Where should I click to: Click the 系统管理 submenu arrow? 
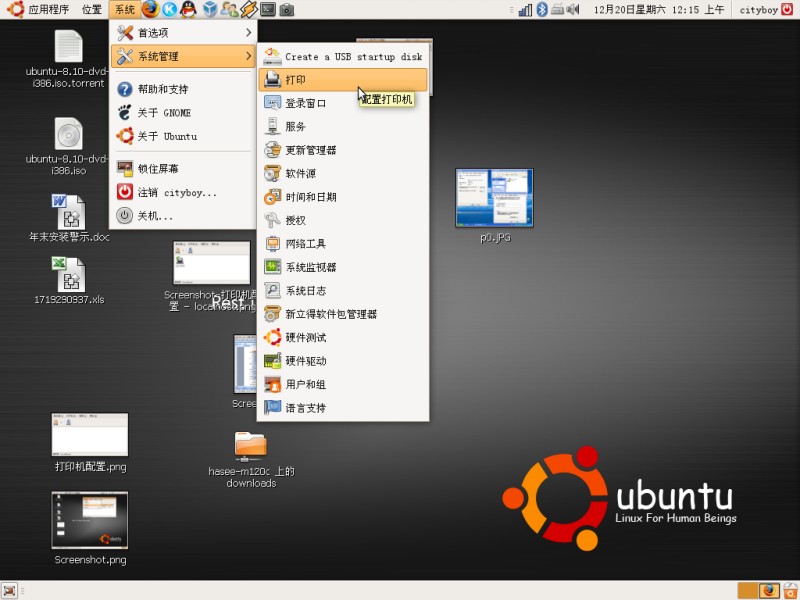pyautogui.click(x=248, y=56)
